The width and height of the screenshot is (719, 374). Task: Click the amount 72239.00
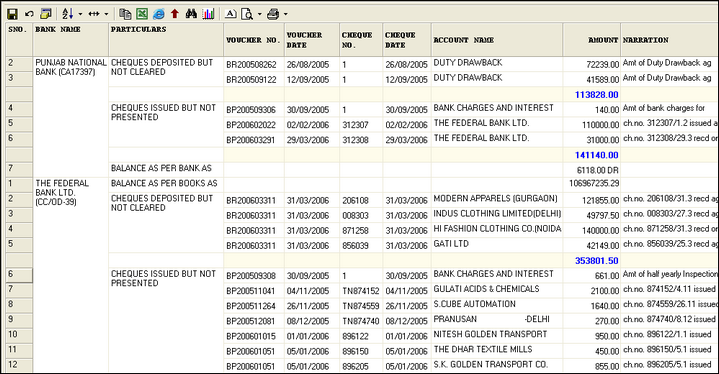[x=603, y=65]
